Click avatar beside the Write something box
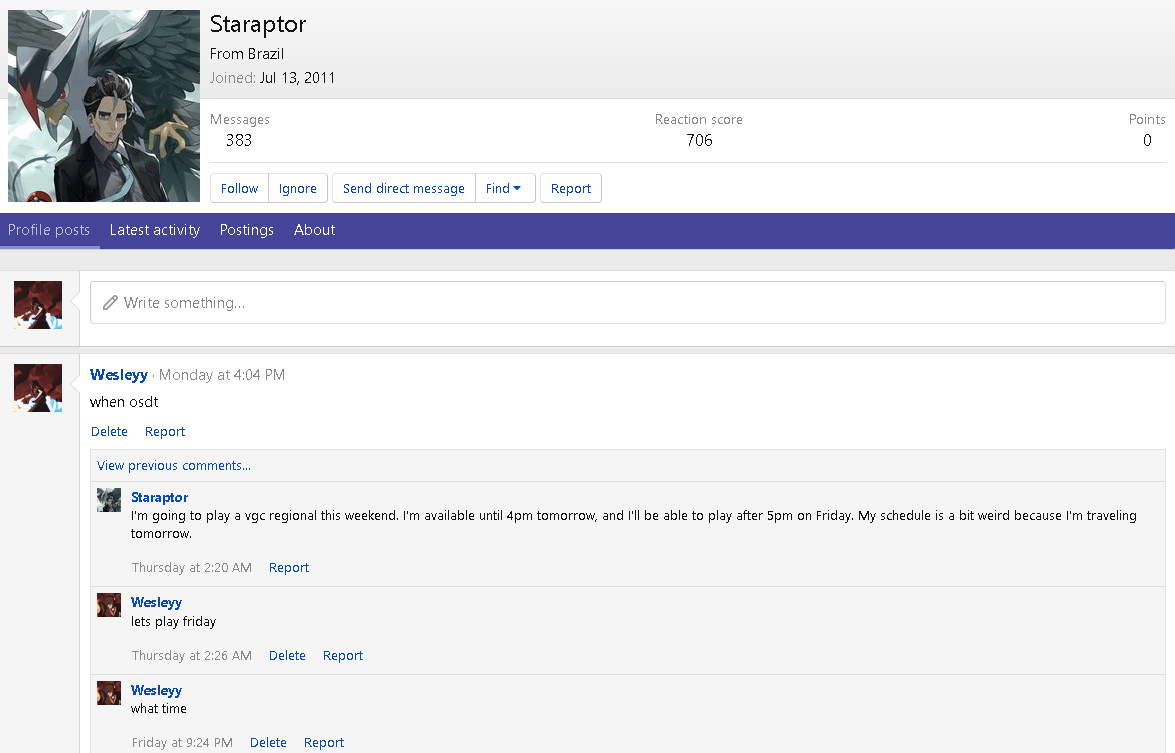This screenshot has width=1175, height=753. point(38,305)
